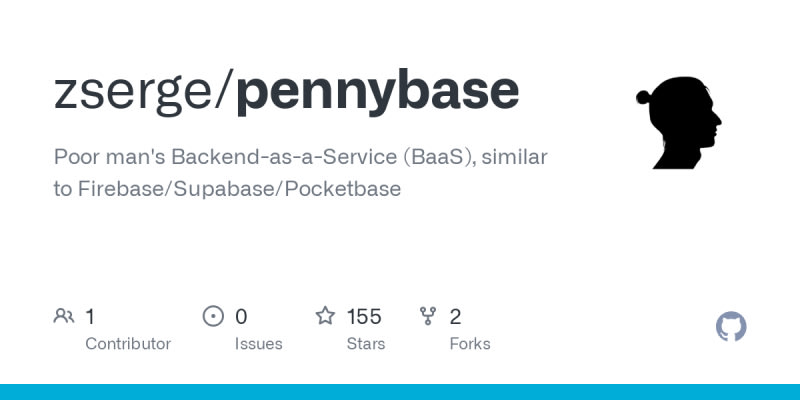Select the "Stars" label
800x400 pixels.
point(365,344)
